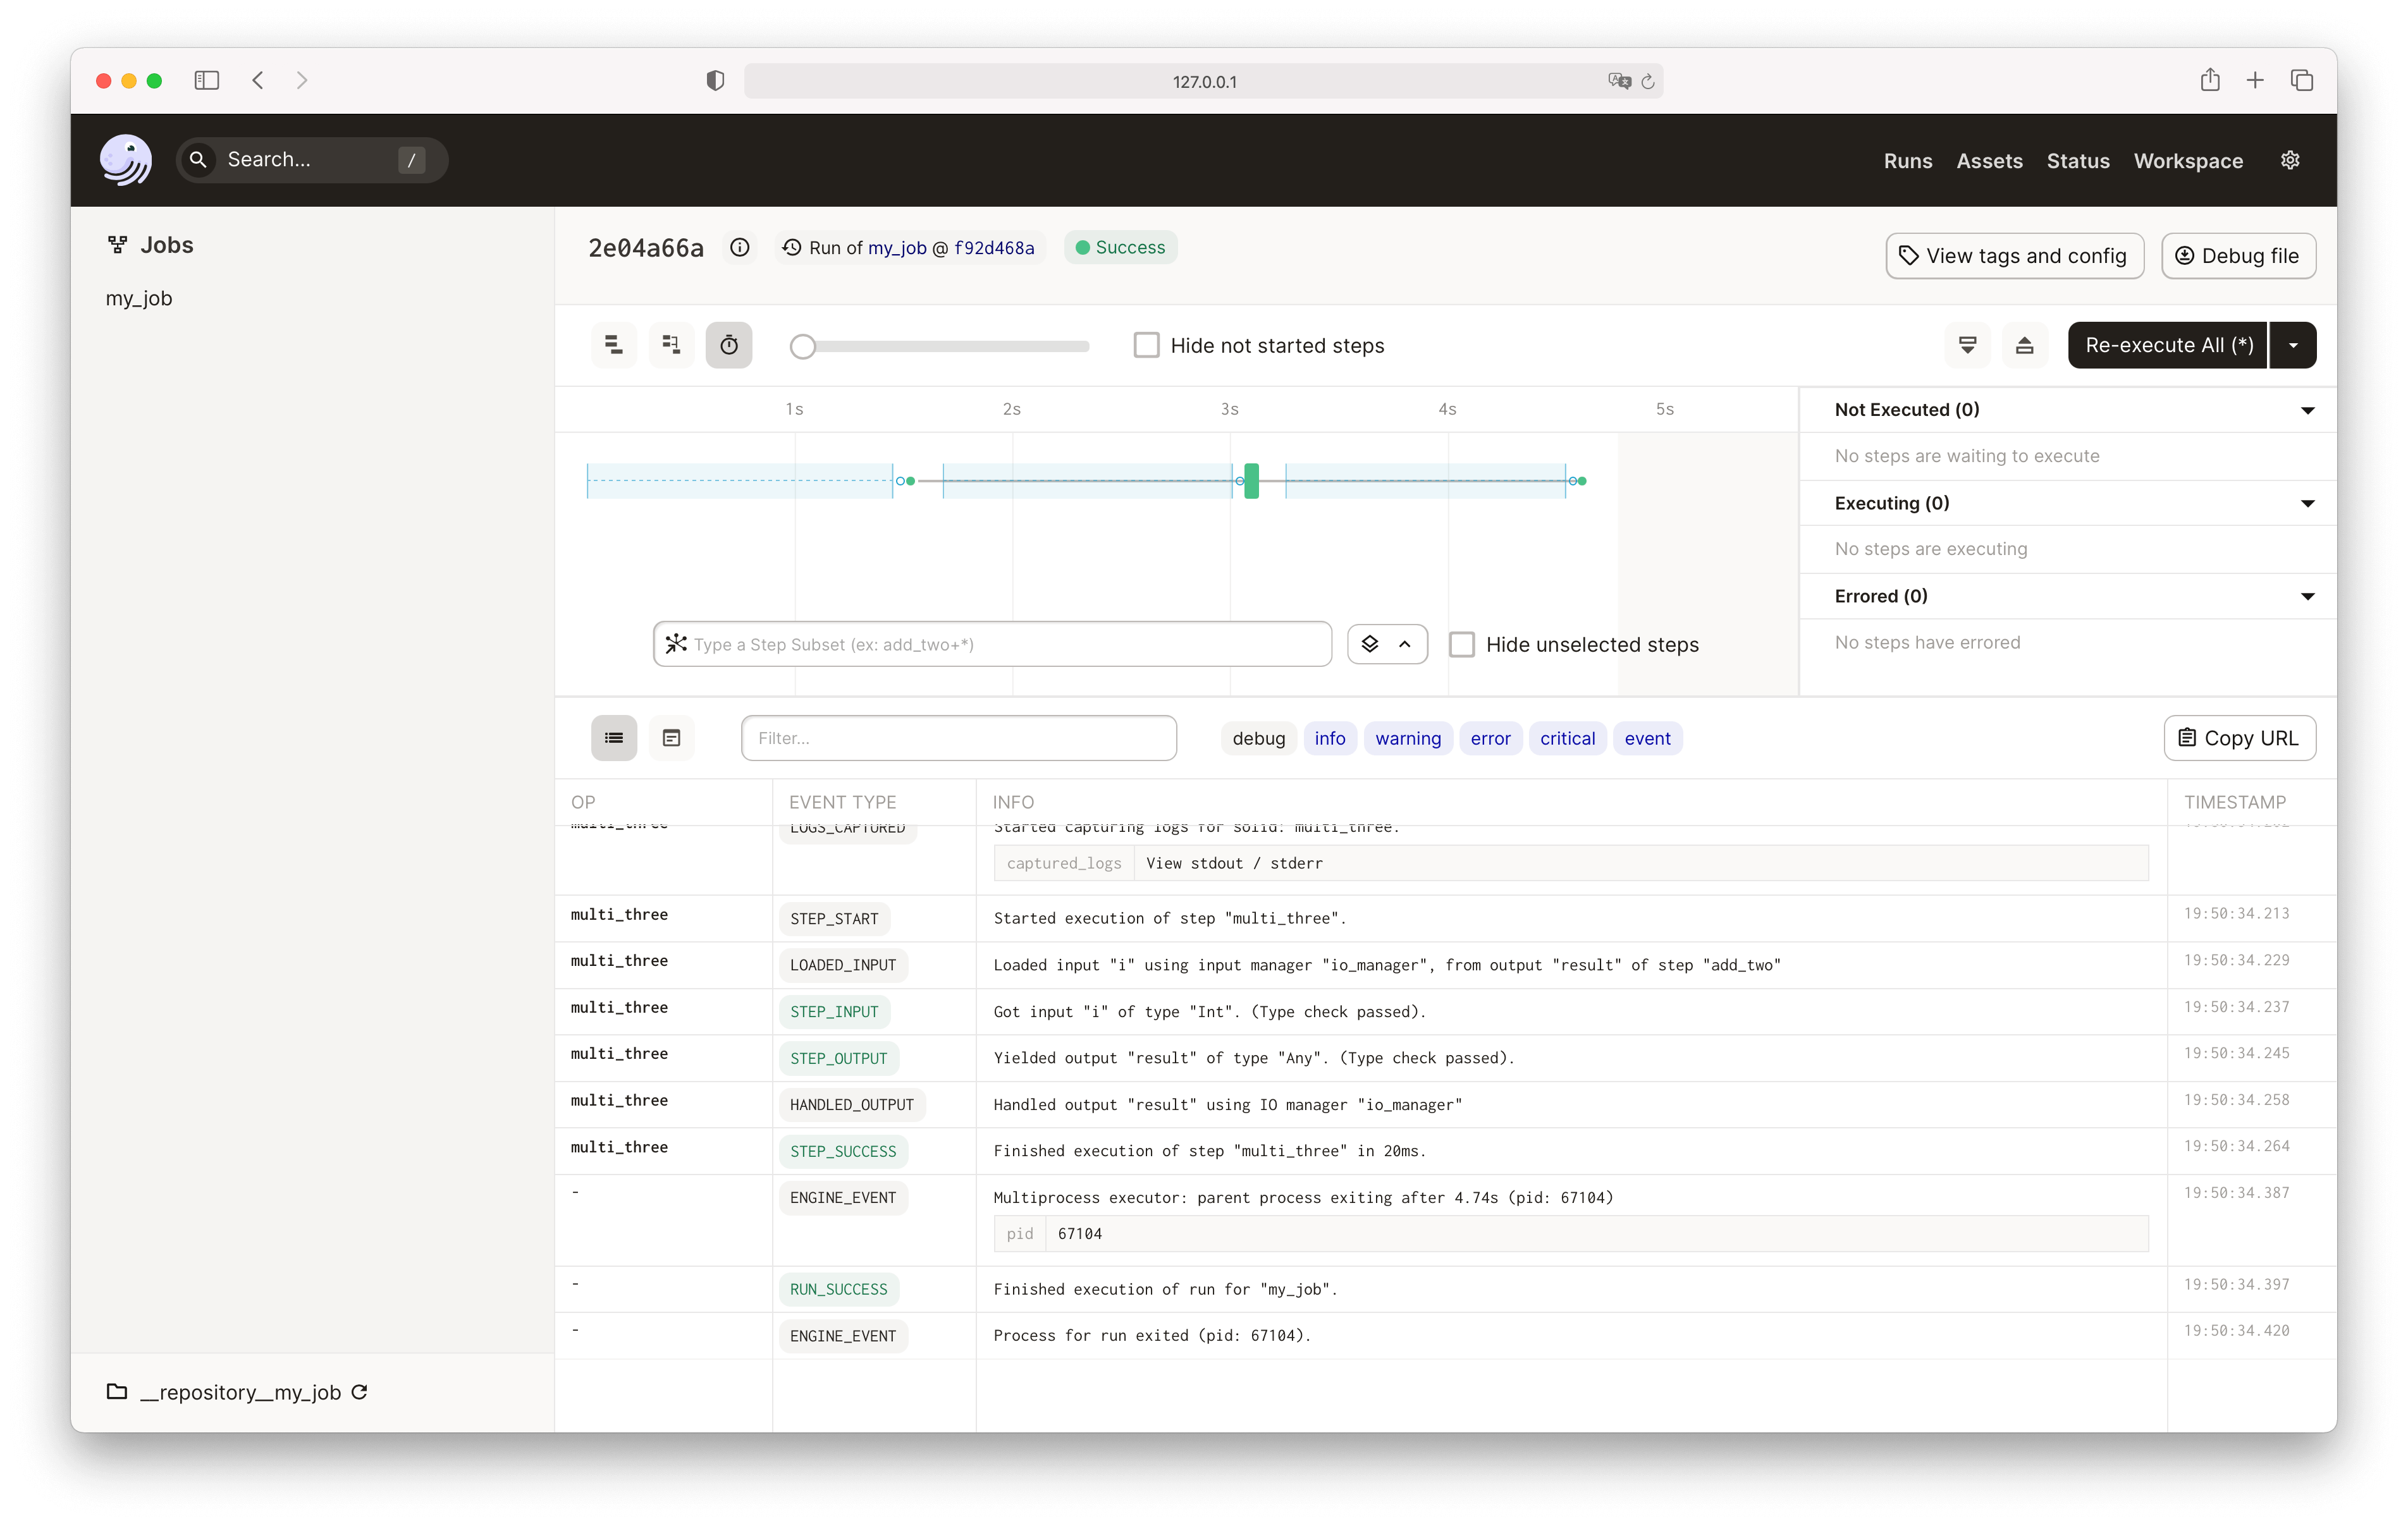The image size is (2408, 1526).
Task: Click View tags and config button
Action: 2014,256
